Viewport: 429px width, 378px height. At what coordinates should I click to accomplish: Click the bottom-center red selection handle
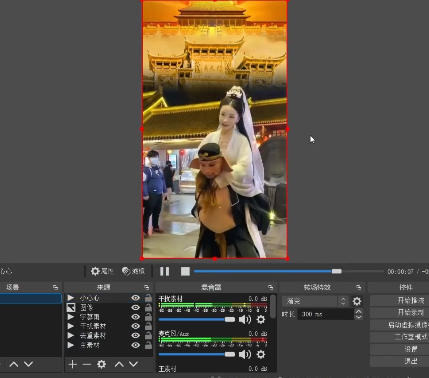(215, 258)
